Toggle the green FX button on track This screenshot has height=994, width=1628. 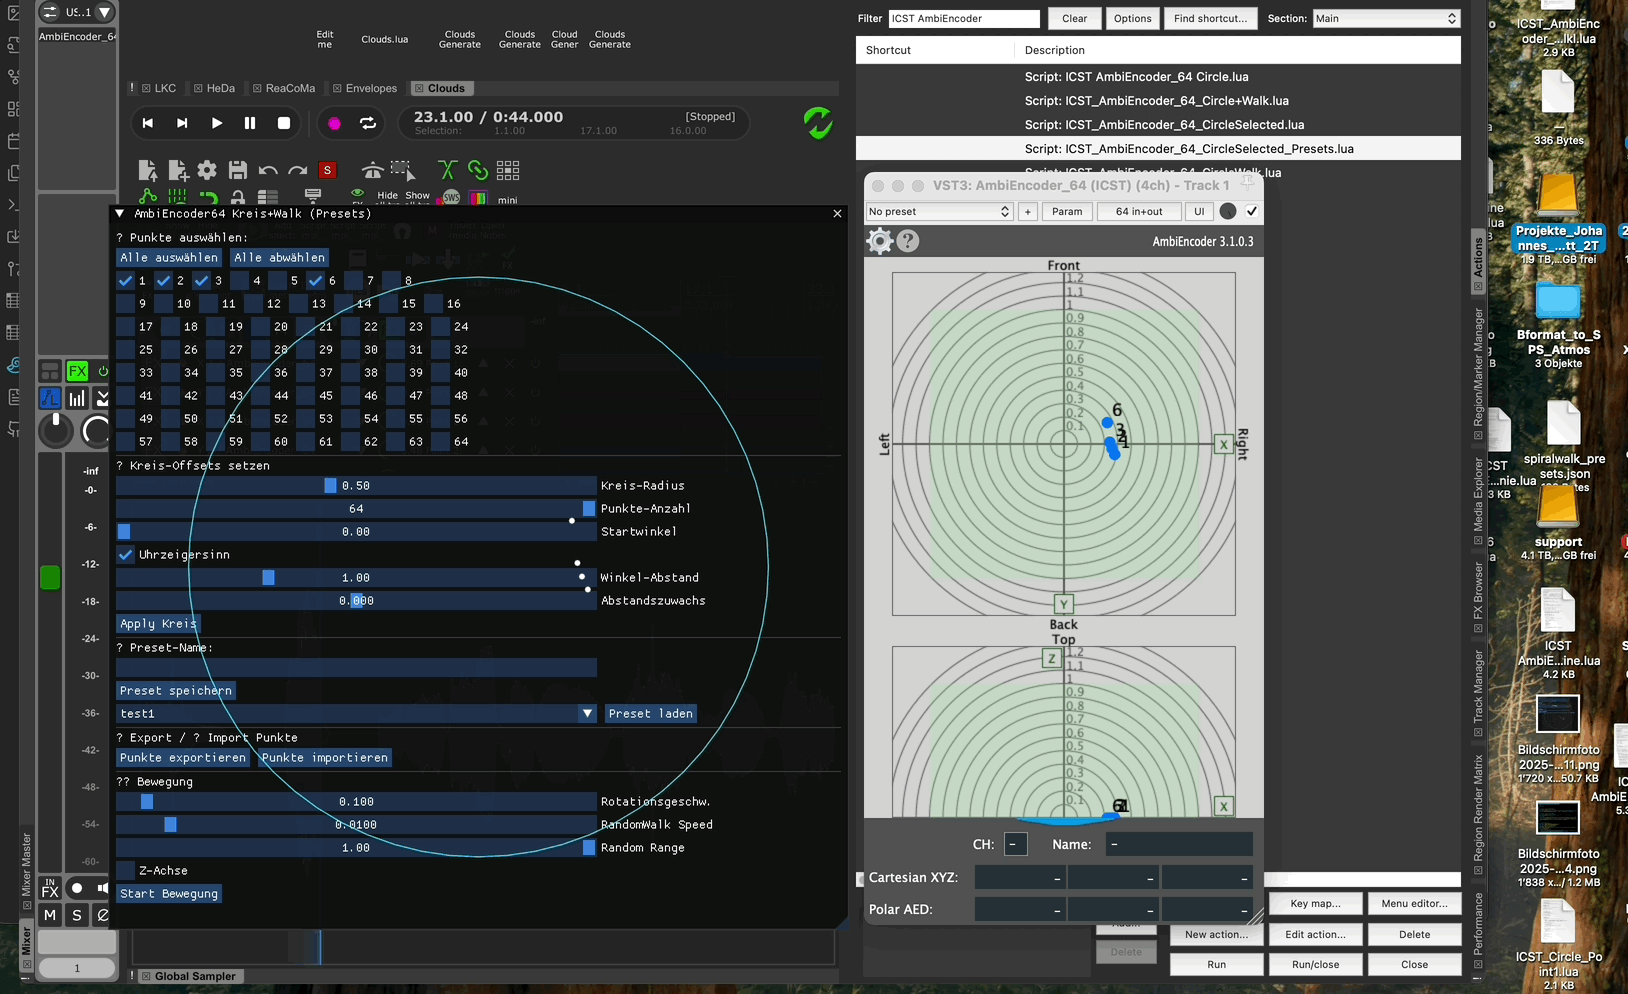pyautogui.click(x=77, y=371)
